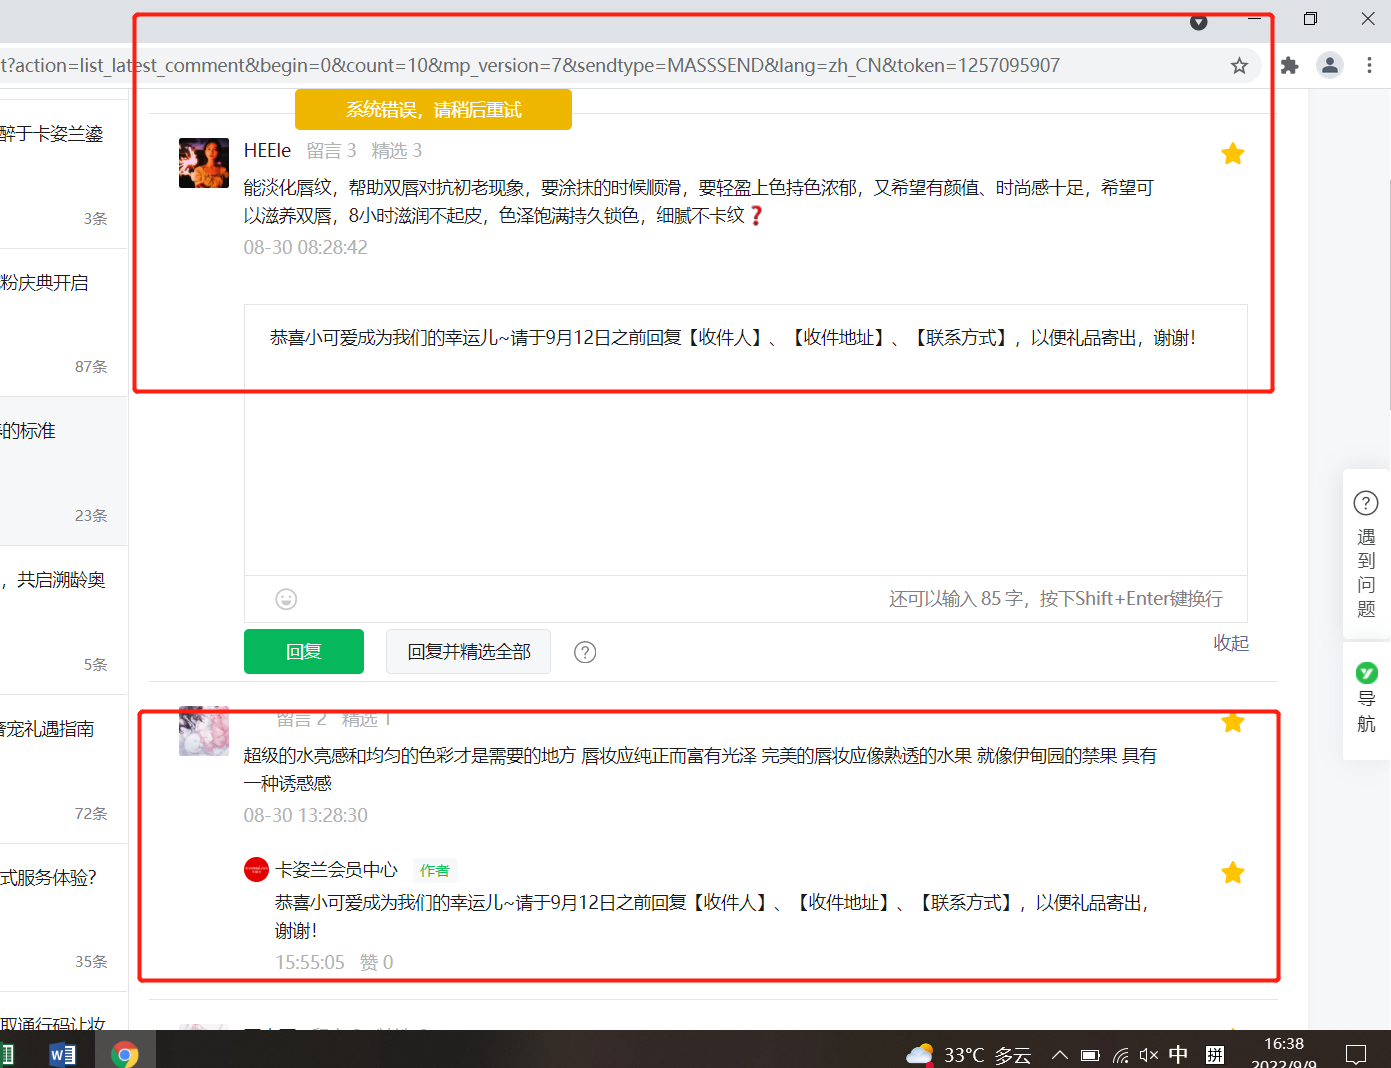Click the 卡姿兰会员中心 author name

pos(337,870)
